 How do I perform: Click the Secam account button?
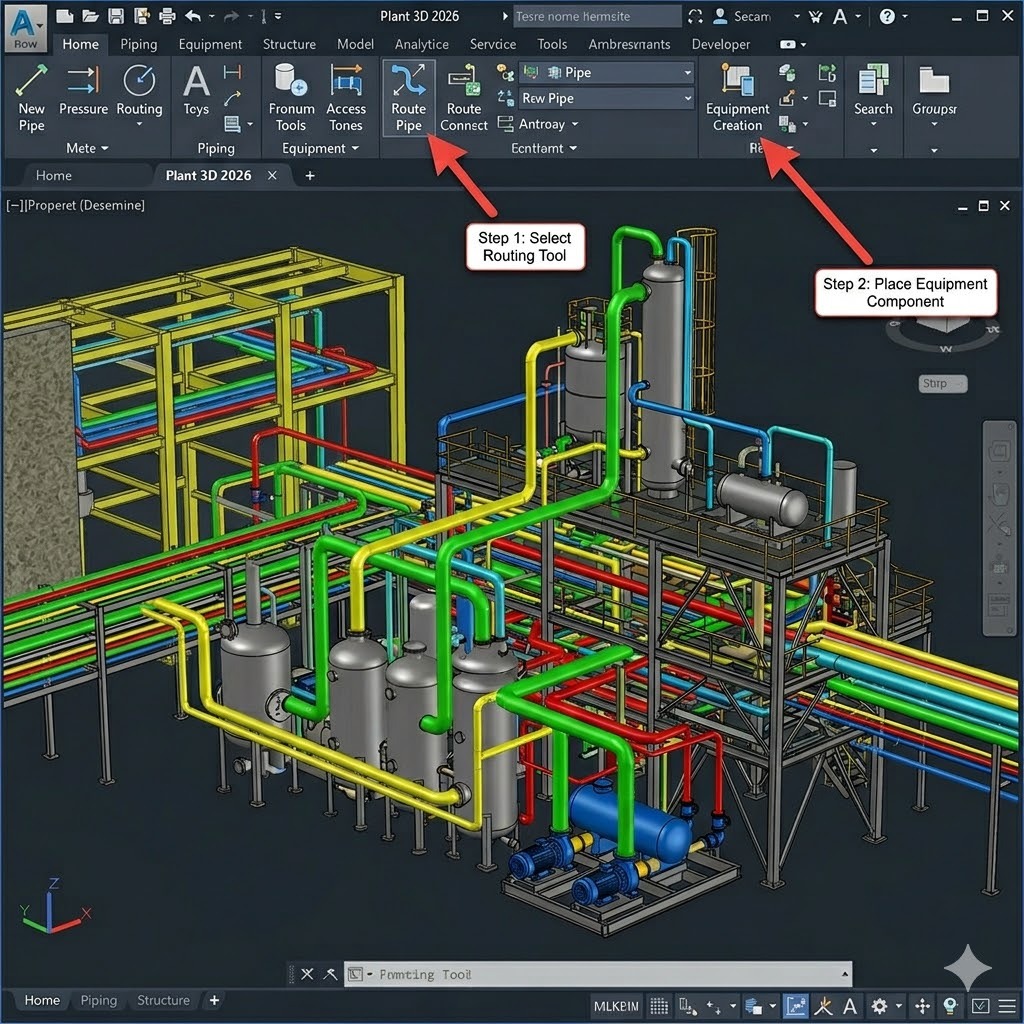743,16
